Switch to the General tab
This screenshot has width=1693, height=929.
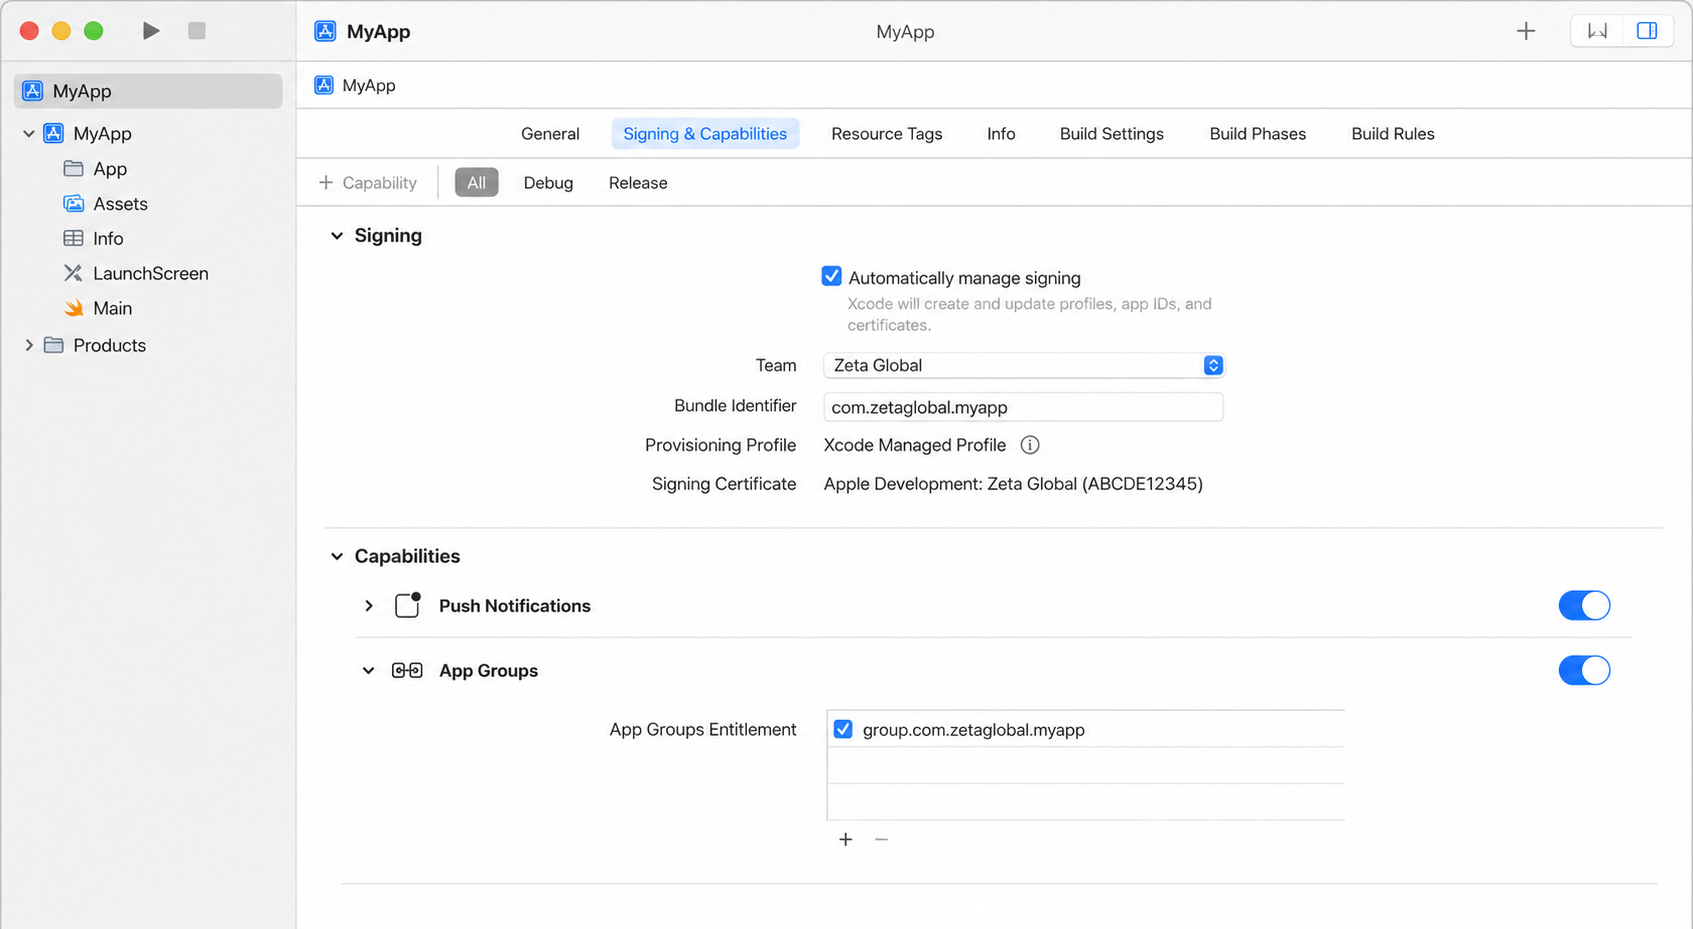click(x=550, y=134)
